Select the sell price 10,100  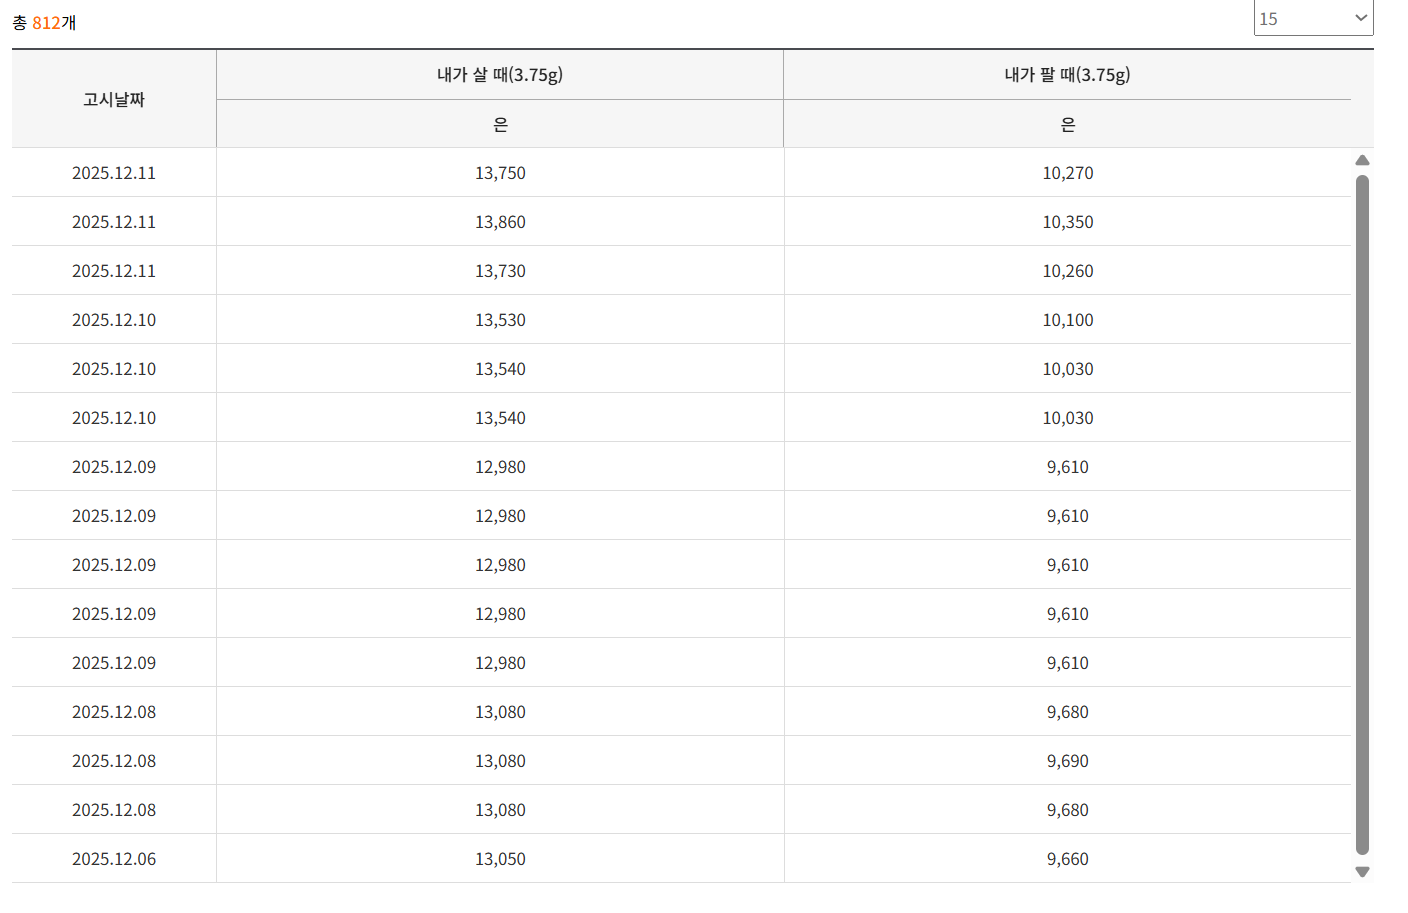pos(1068,320)
